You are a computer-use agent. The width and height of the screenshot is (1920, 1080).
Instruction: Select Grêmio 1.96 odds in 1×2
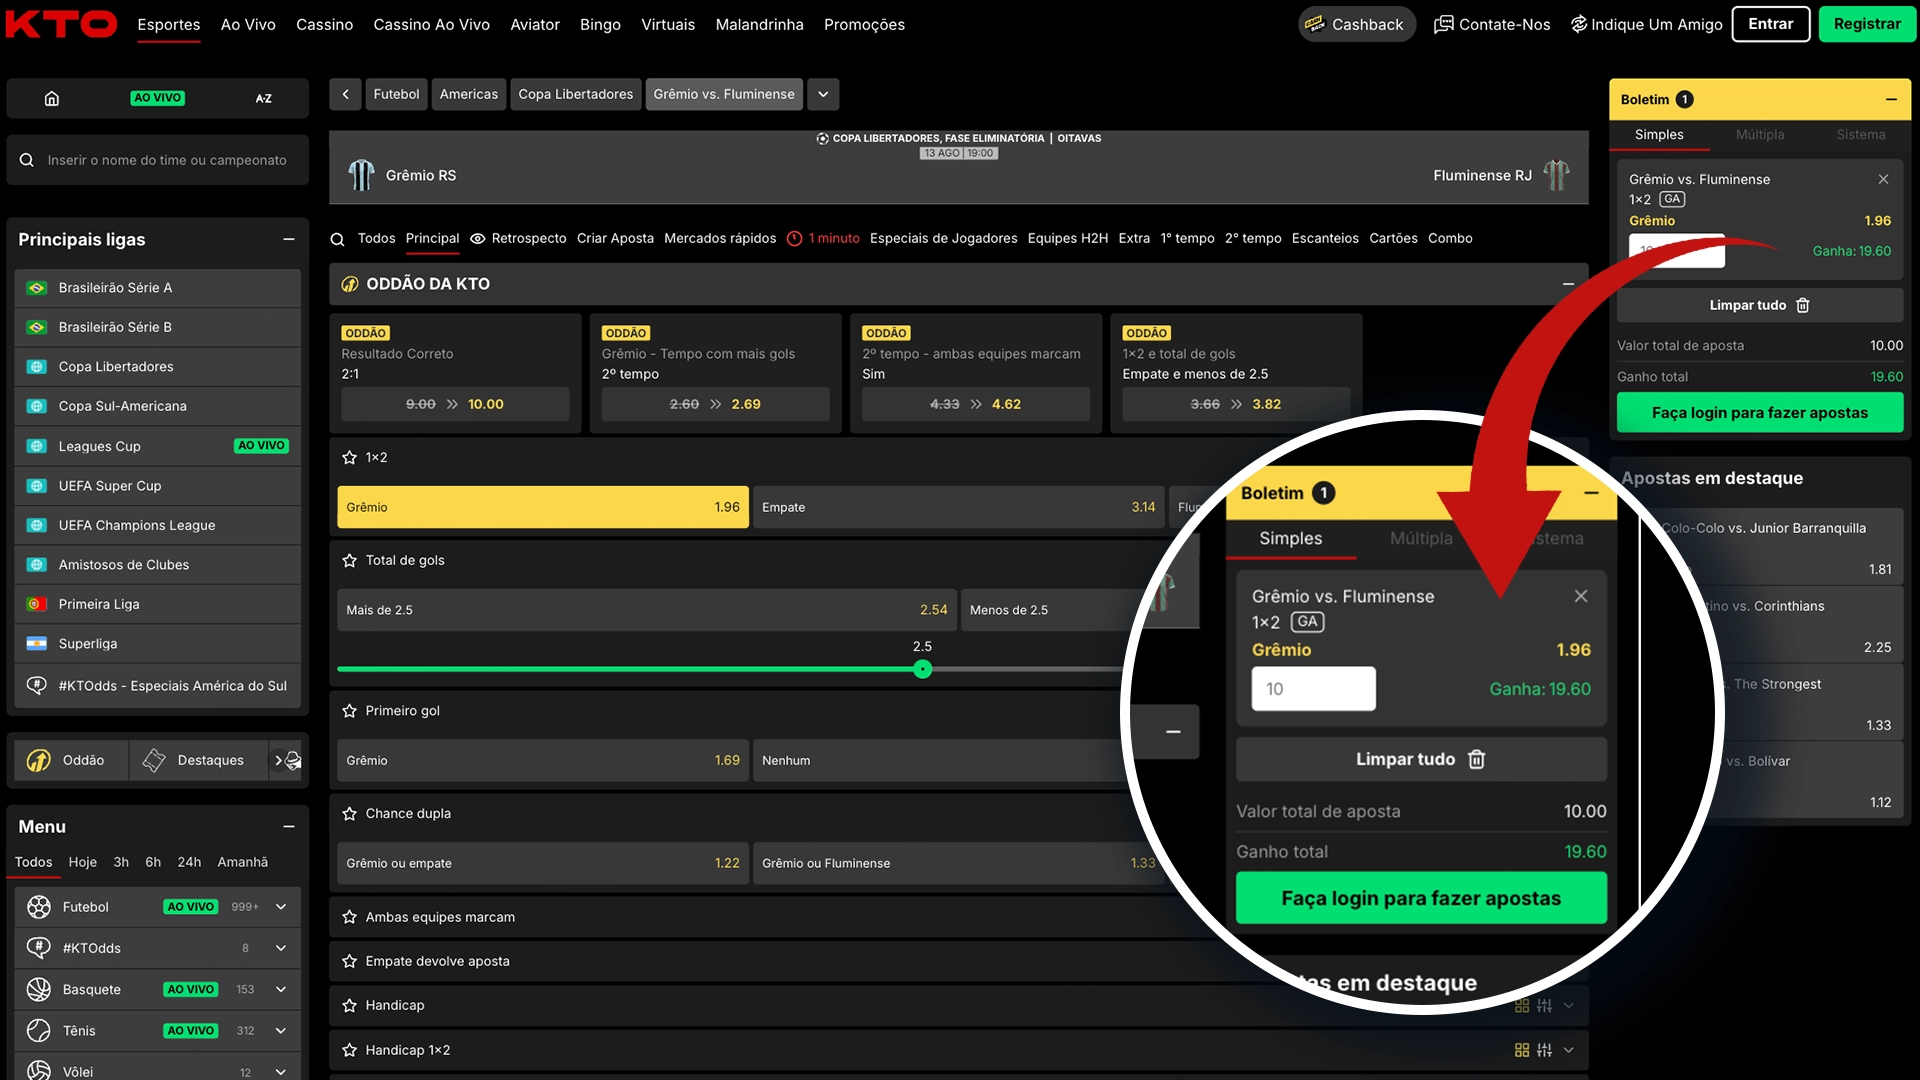[543, 507]
